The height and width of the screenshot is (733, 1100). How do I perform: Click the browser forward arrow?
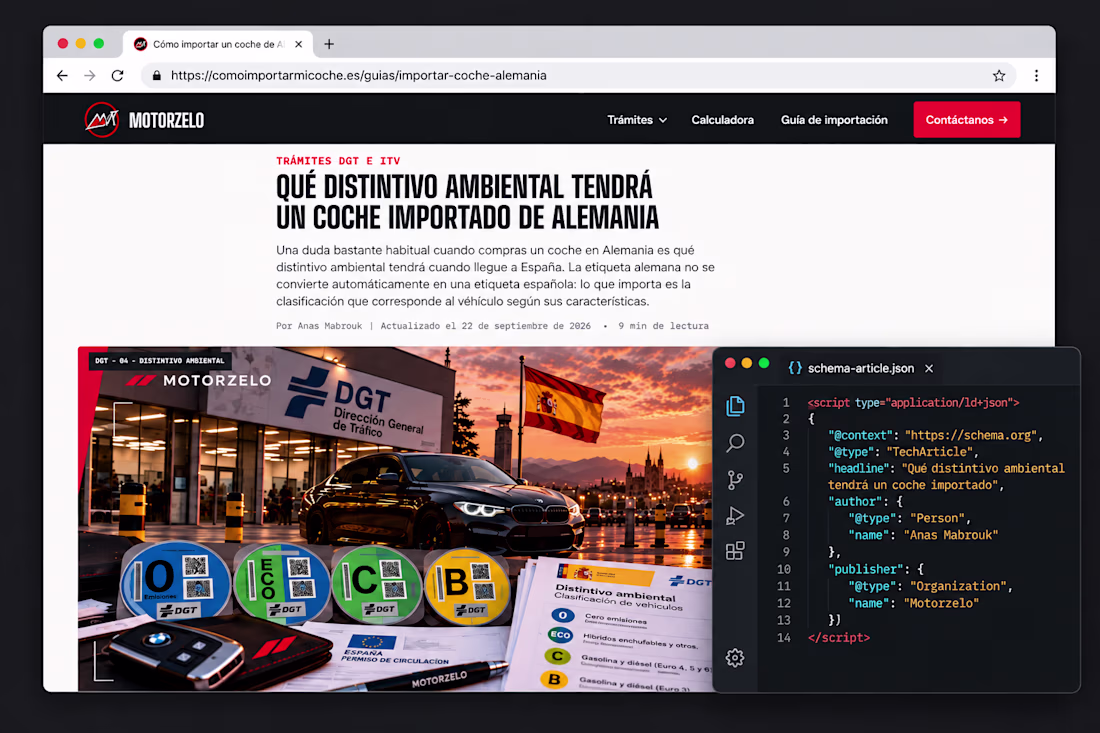click(90, 76)
